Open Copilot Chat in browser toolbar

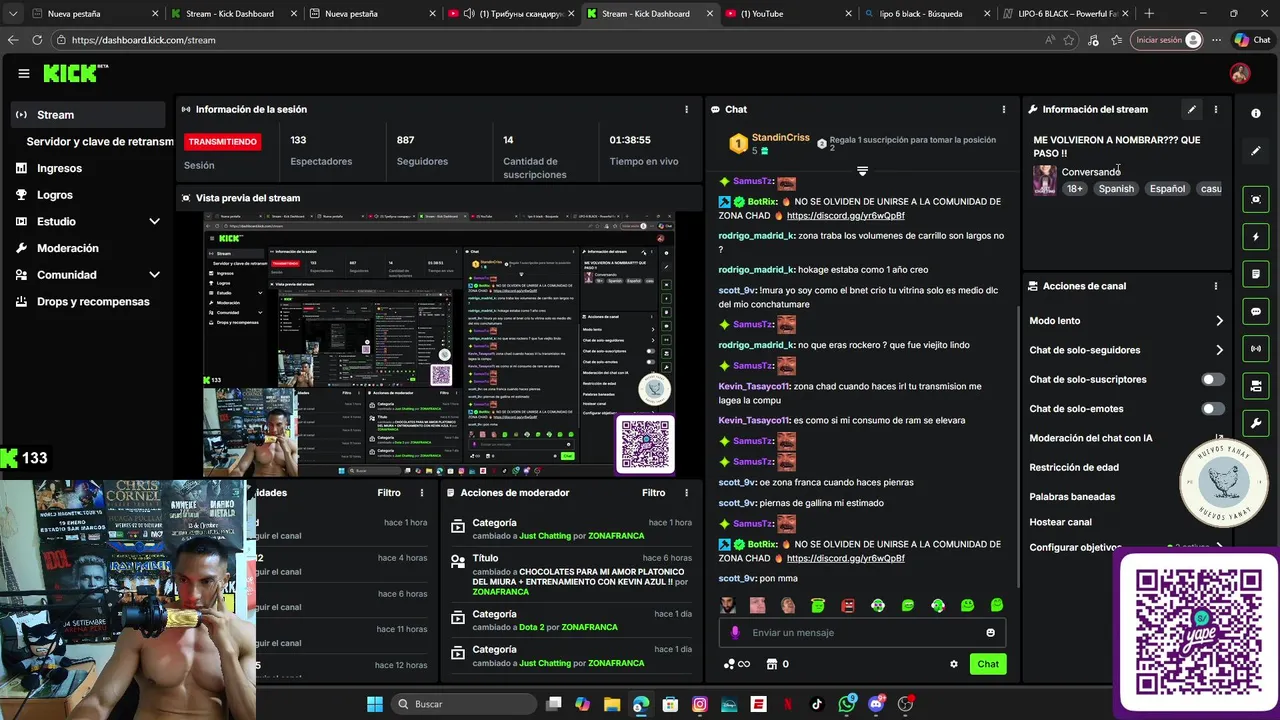click(1252, 40)
